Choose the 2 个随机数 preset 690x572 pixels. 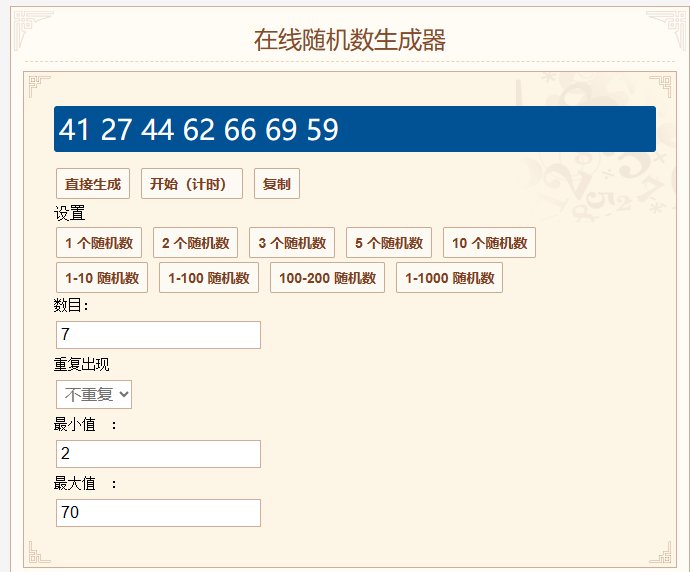(x=195, y=242)
